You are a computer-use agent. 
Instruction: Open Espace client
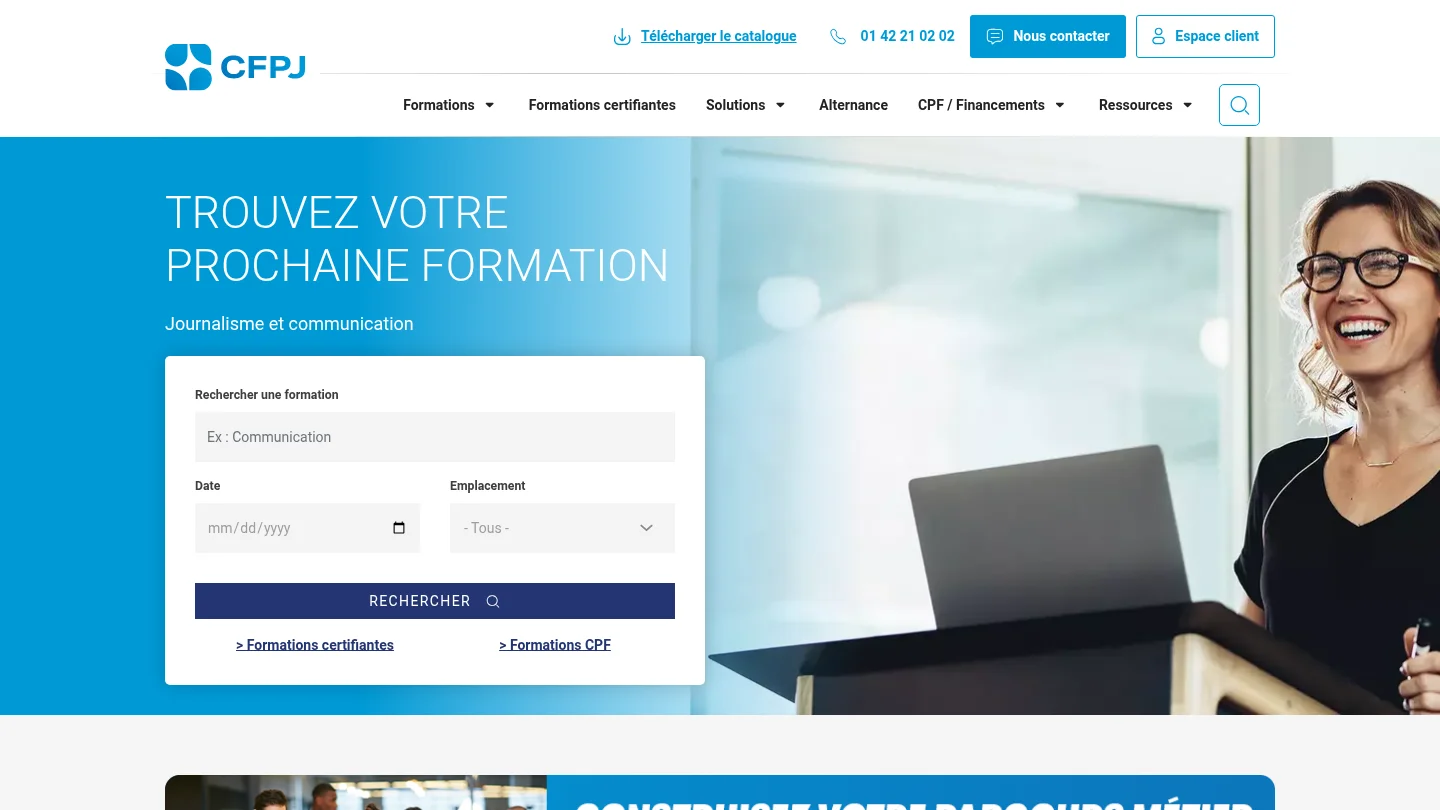[x=1205, y=36]
